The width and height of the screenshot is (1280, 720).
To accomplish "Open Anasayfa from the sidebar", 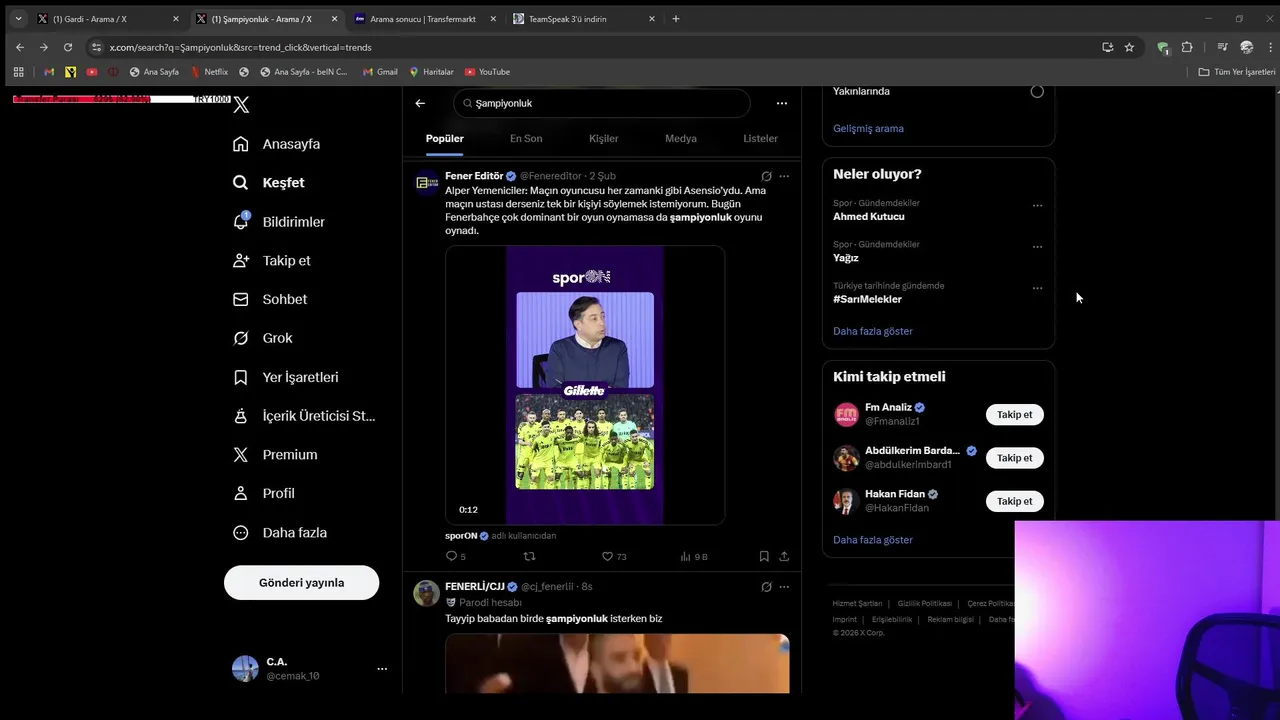I will (x=276, y=144).
